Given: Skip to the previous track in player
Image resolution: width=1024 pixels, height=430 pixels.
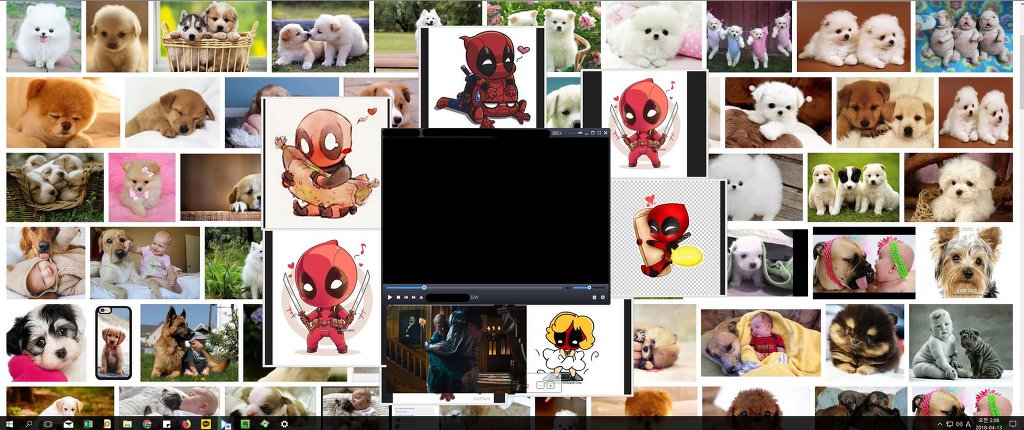Looking at the screenshot, I should pos(406,297).
